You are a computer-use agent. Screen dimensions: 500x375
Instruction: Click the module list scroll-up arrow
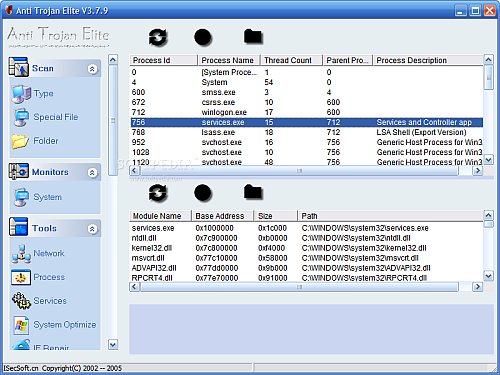tap(488, 215)
